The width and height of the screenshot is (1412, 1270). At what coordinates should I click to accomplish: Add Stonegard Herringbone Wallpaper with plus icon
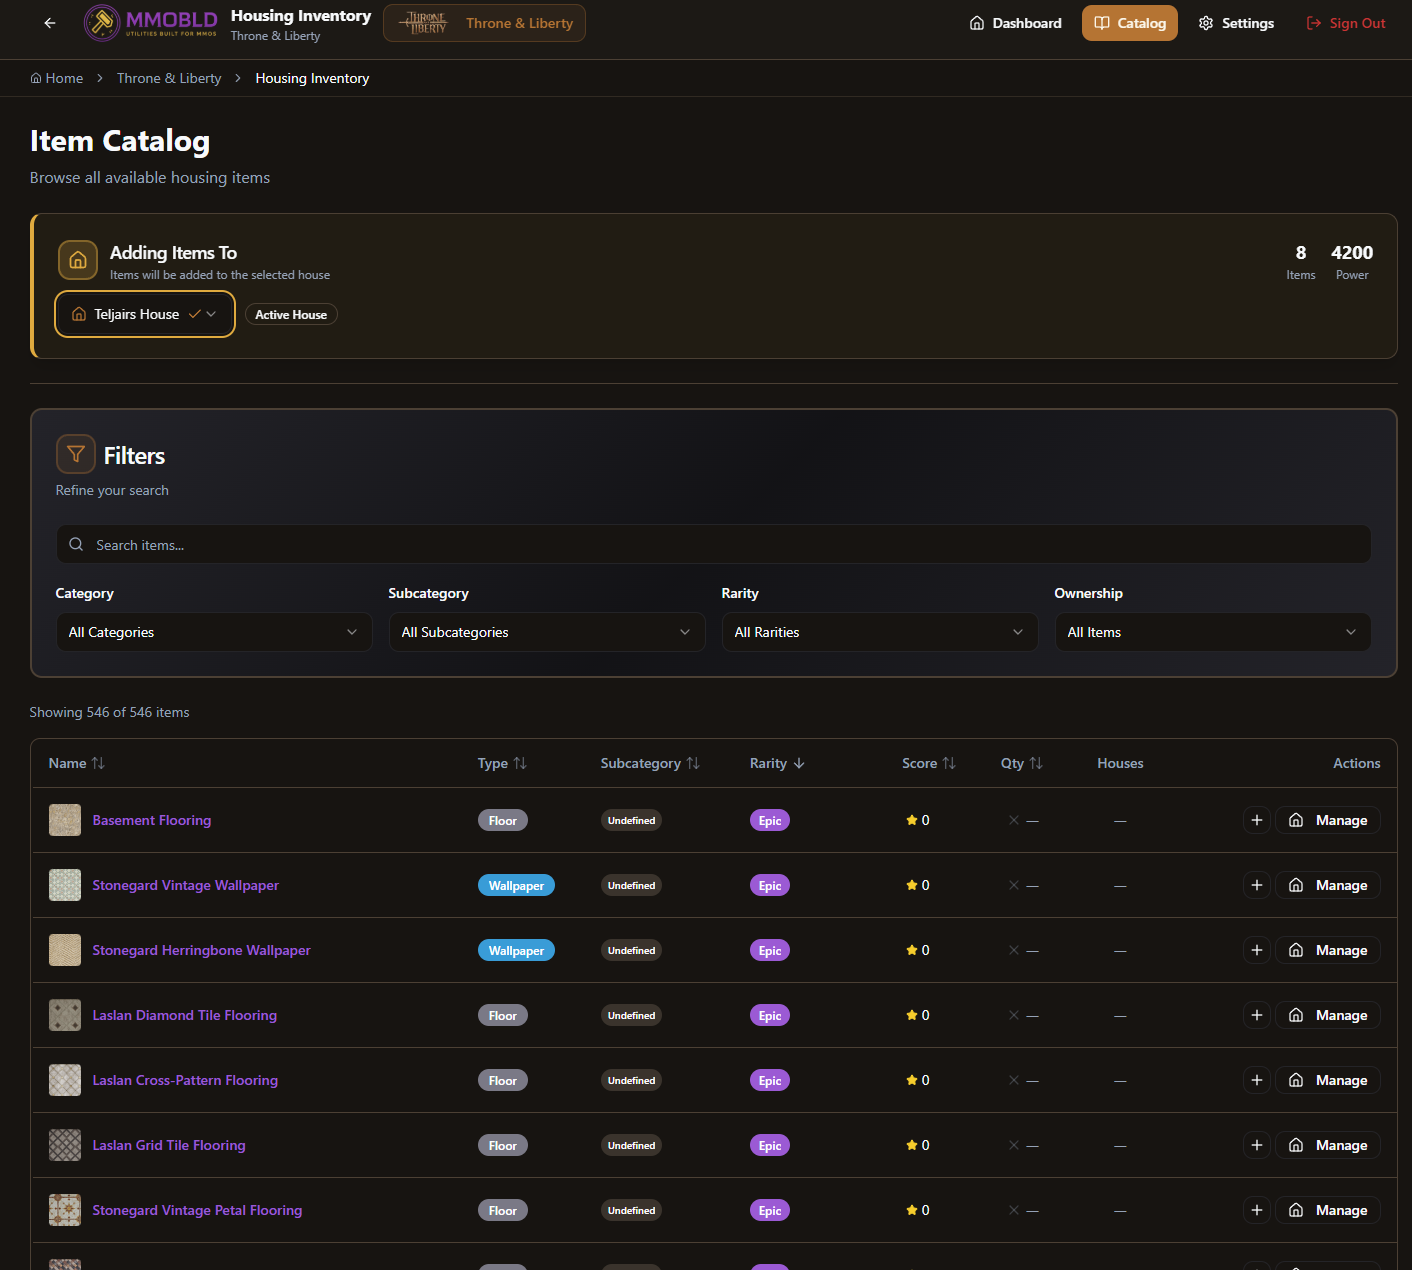(1257, 950)
